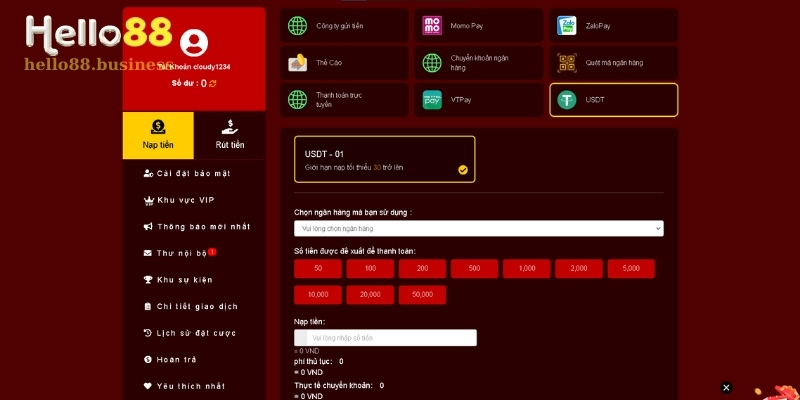Click the heart icon for Yêu thích nhất
The width and height of the screenshot is (800, 400).
click(x=148, y=386)
